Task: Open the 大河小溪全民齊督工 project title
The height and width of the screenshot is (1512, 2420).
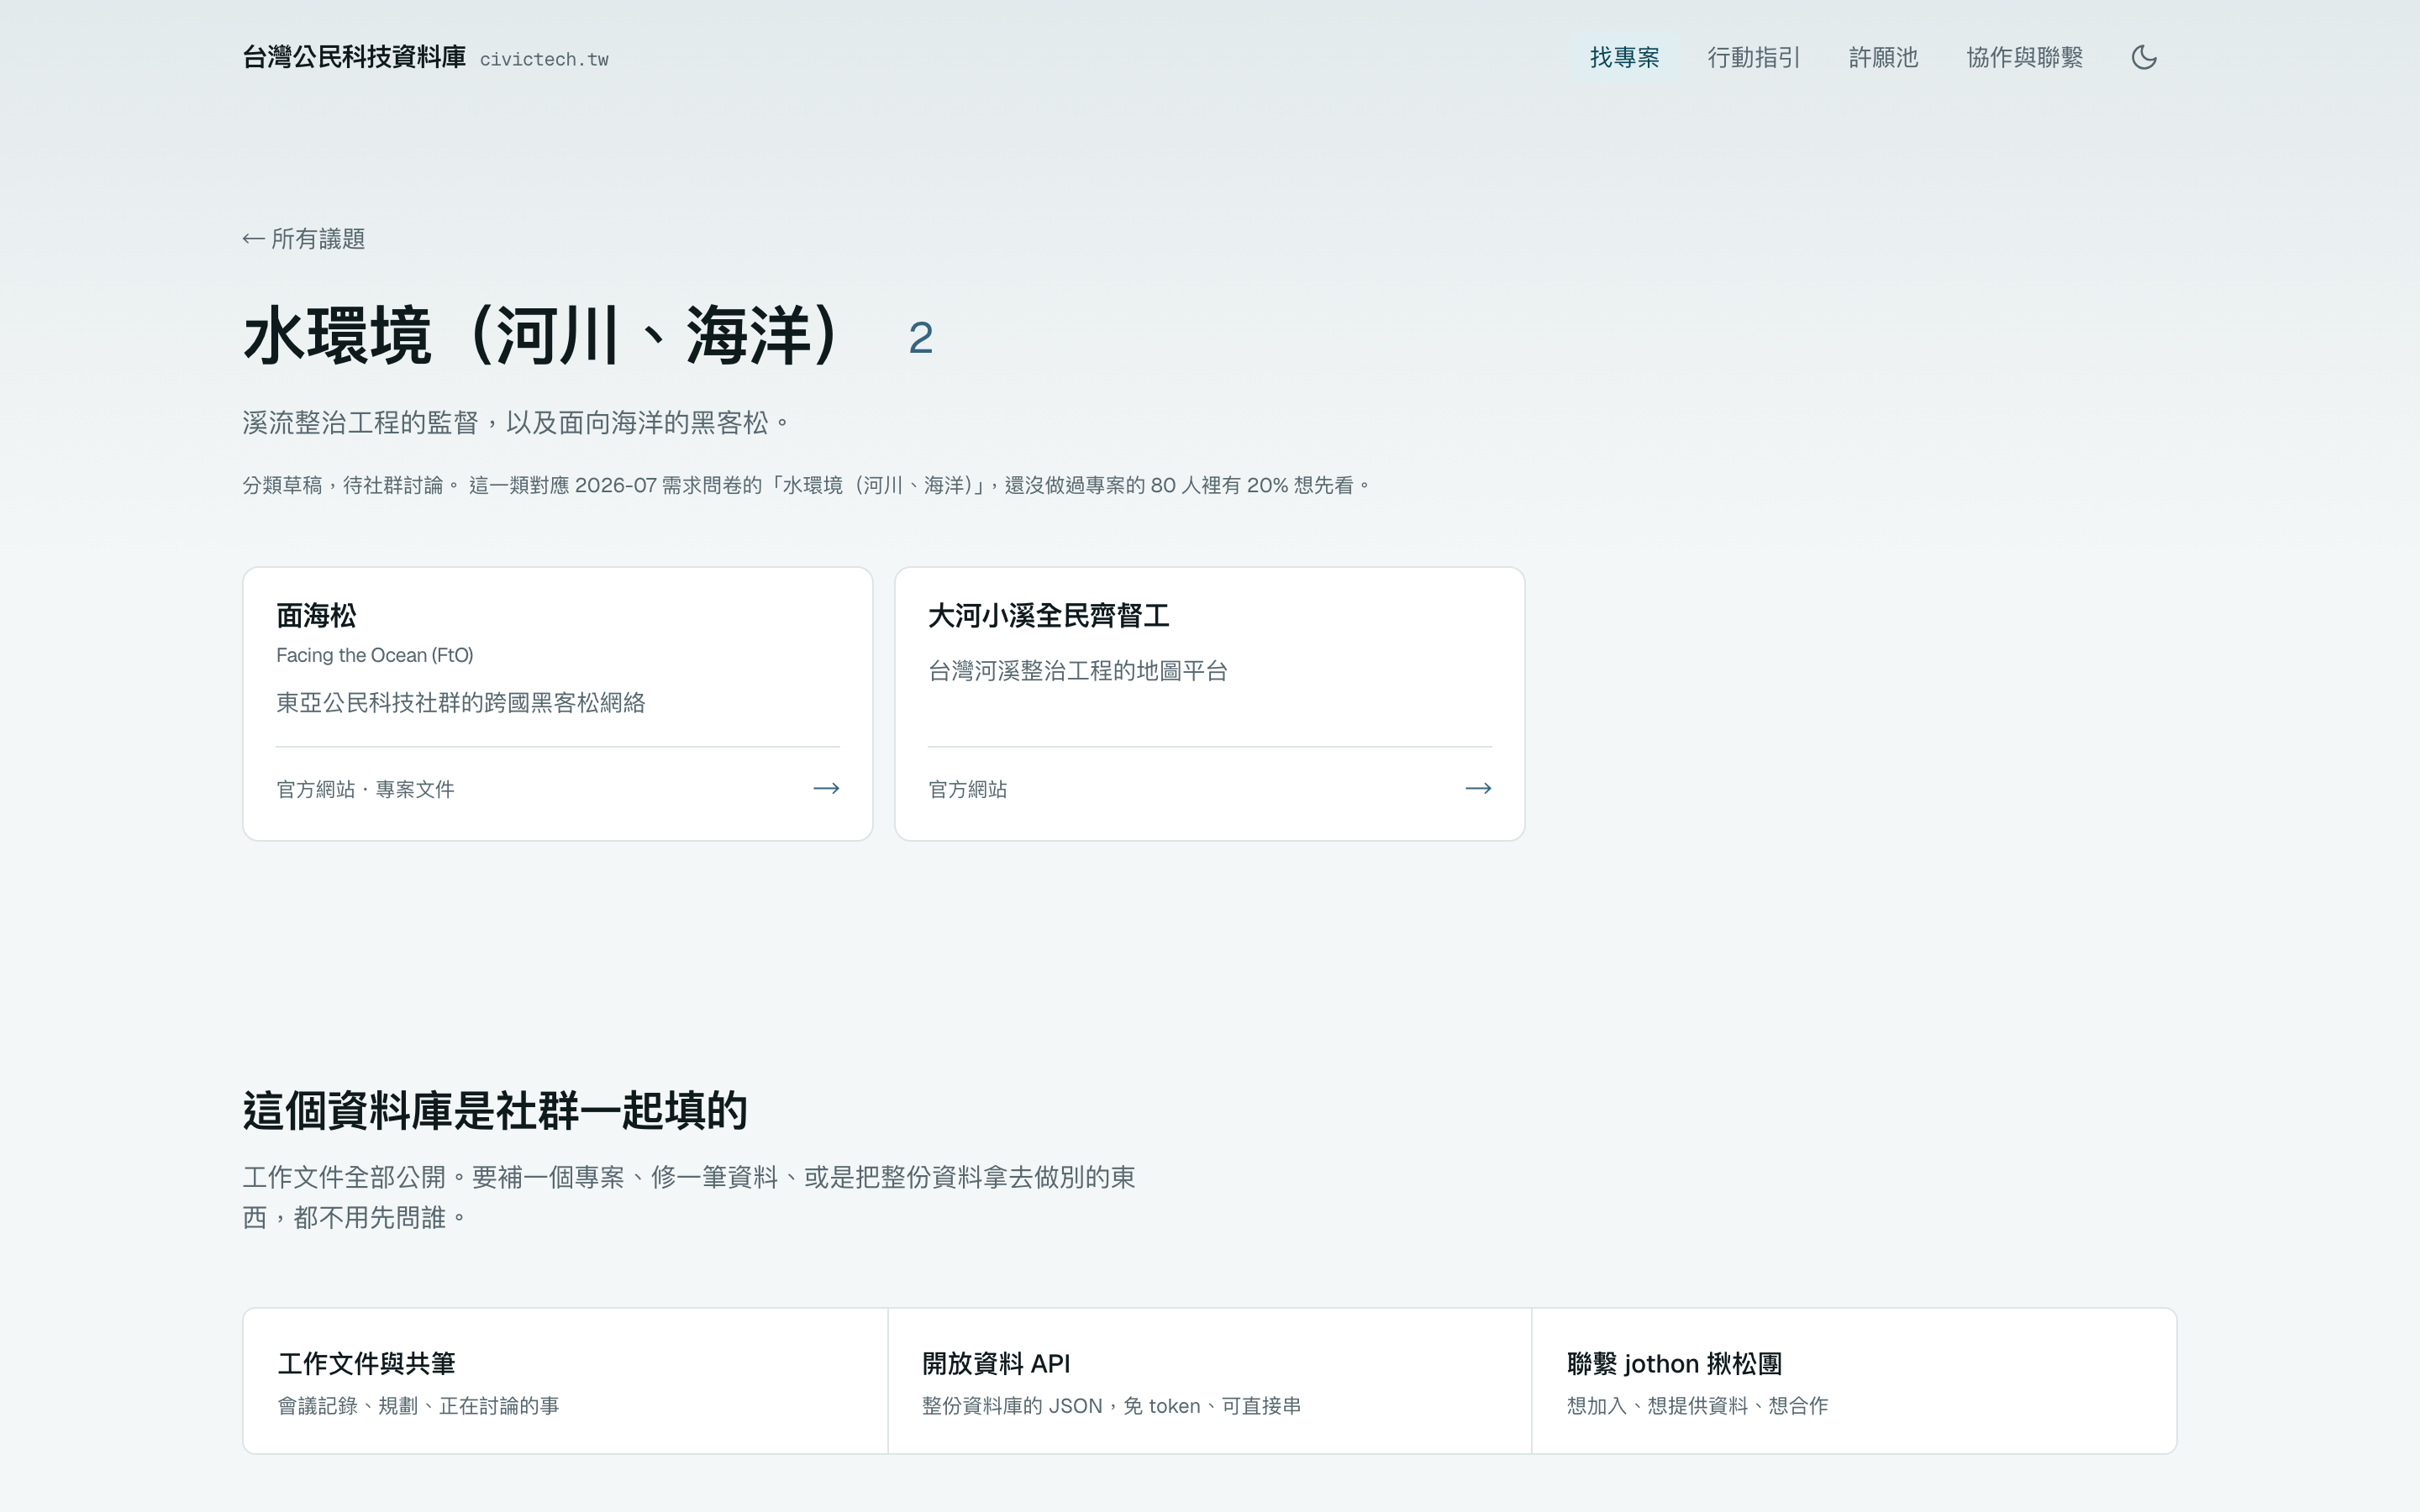Action: coord(1048,615)
